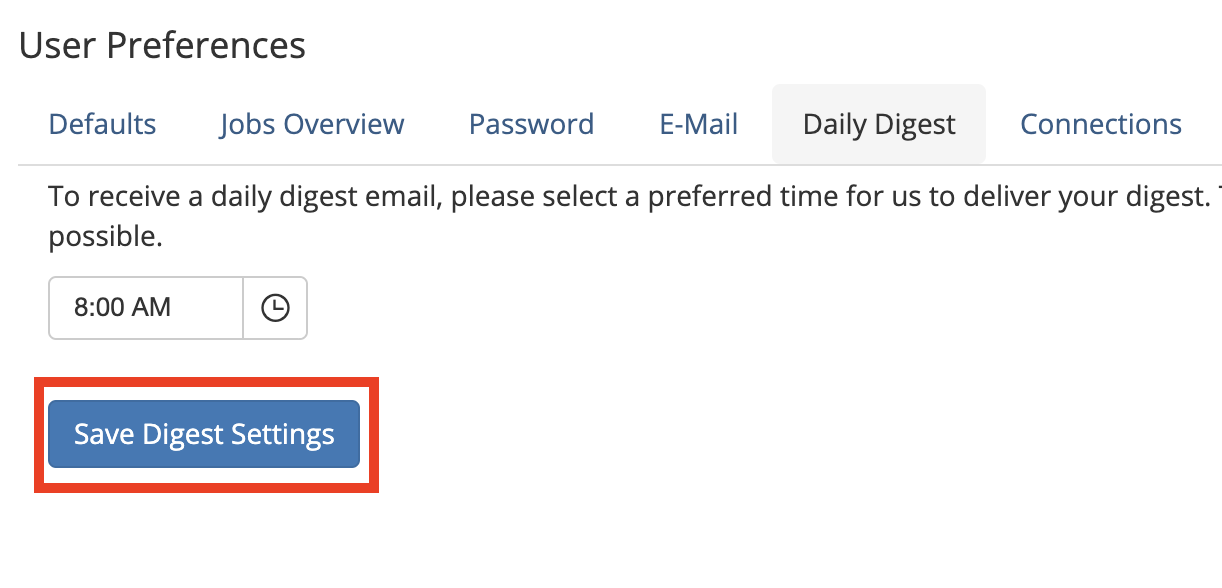
Task: Click the 8:00 AM time field
Action: click(146, 308)
